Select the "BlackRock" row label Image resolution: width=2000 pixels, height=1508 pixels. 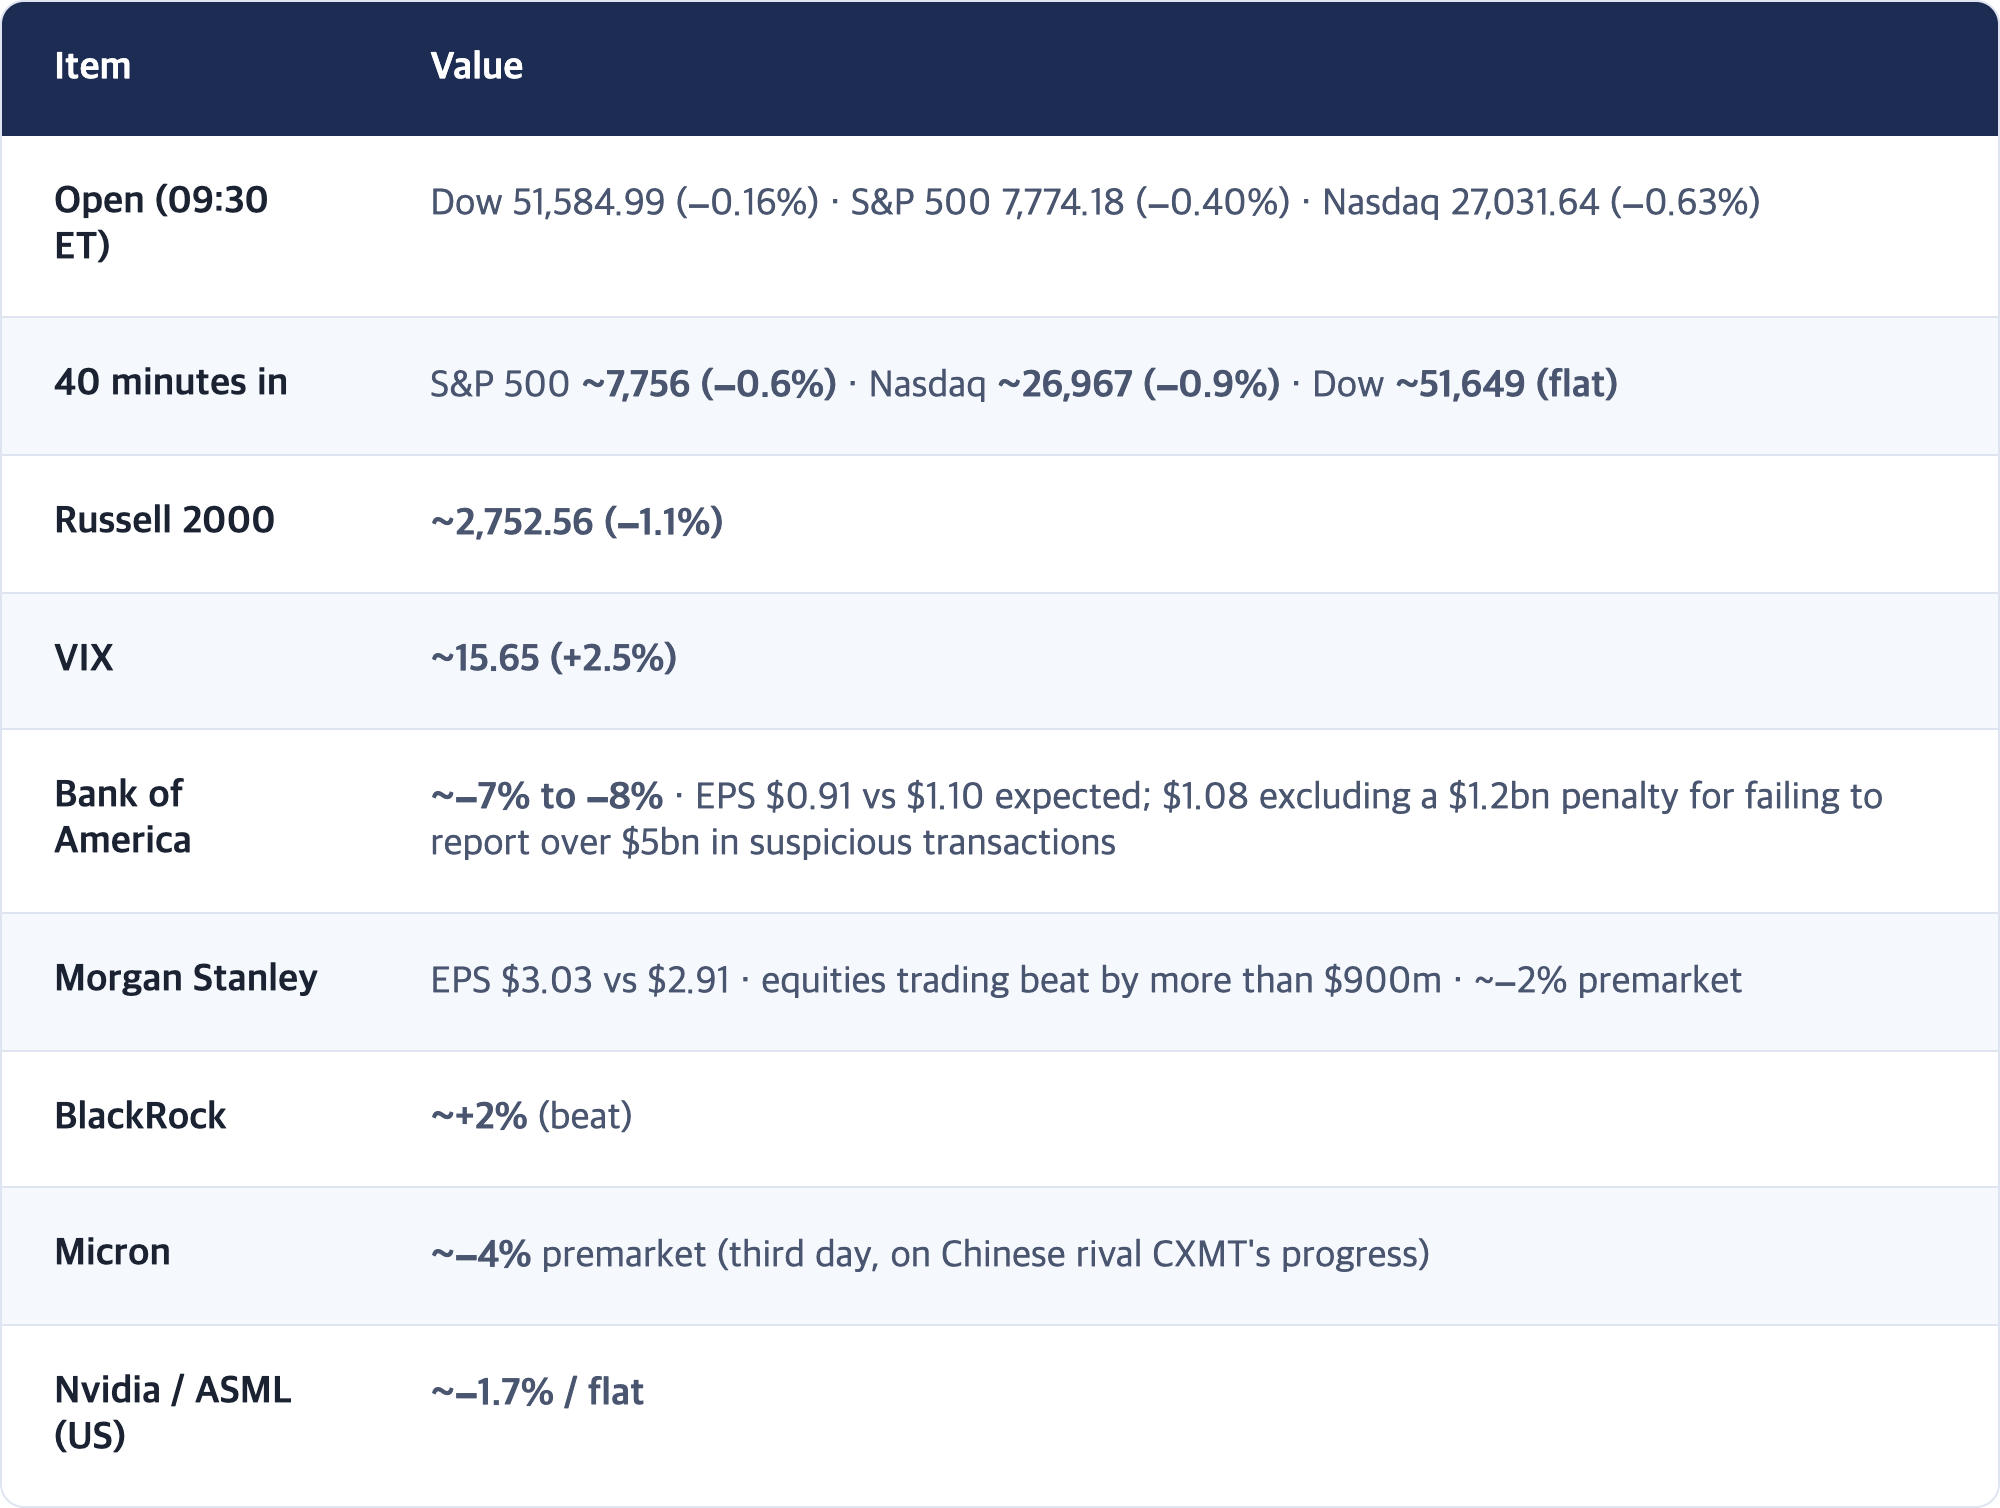[140, 1116]
